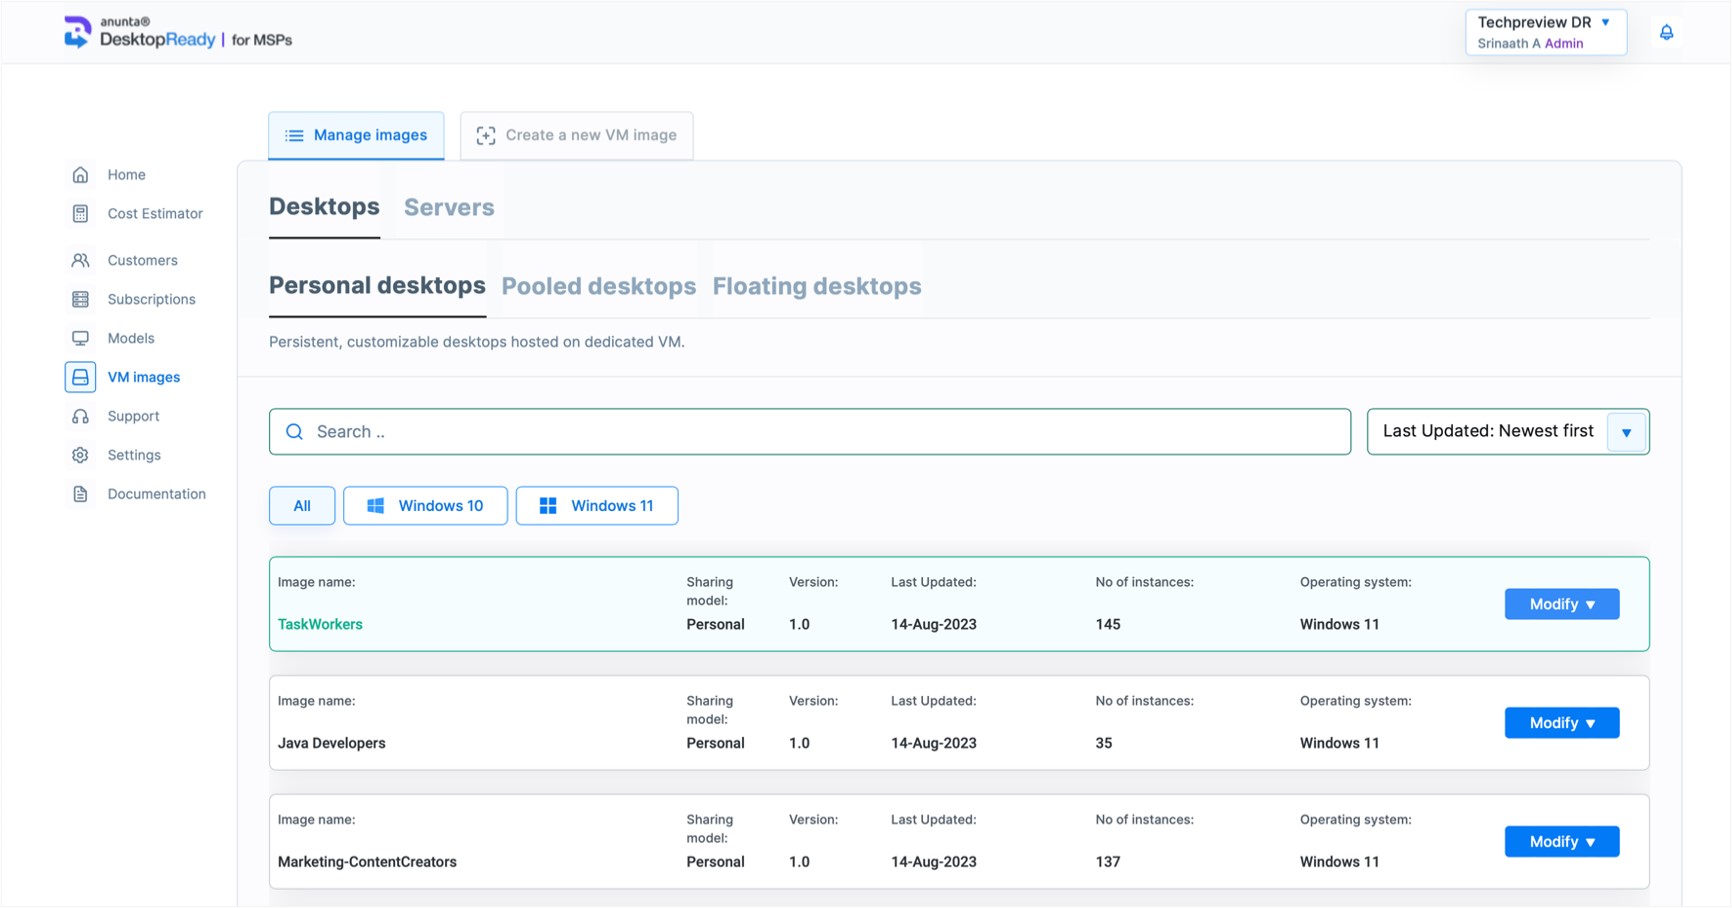This screenshot has height=908, width=1732.
Task: Click the notification bell icon
Action: [1666, 33]
